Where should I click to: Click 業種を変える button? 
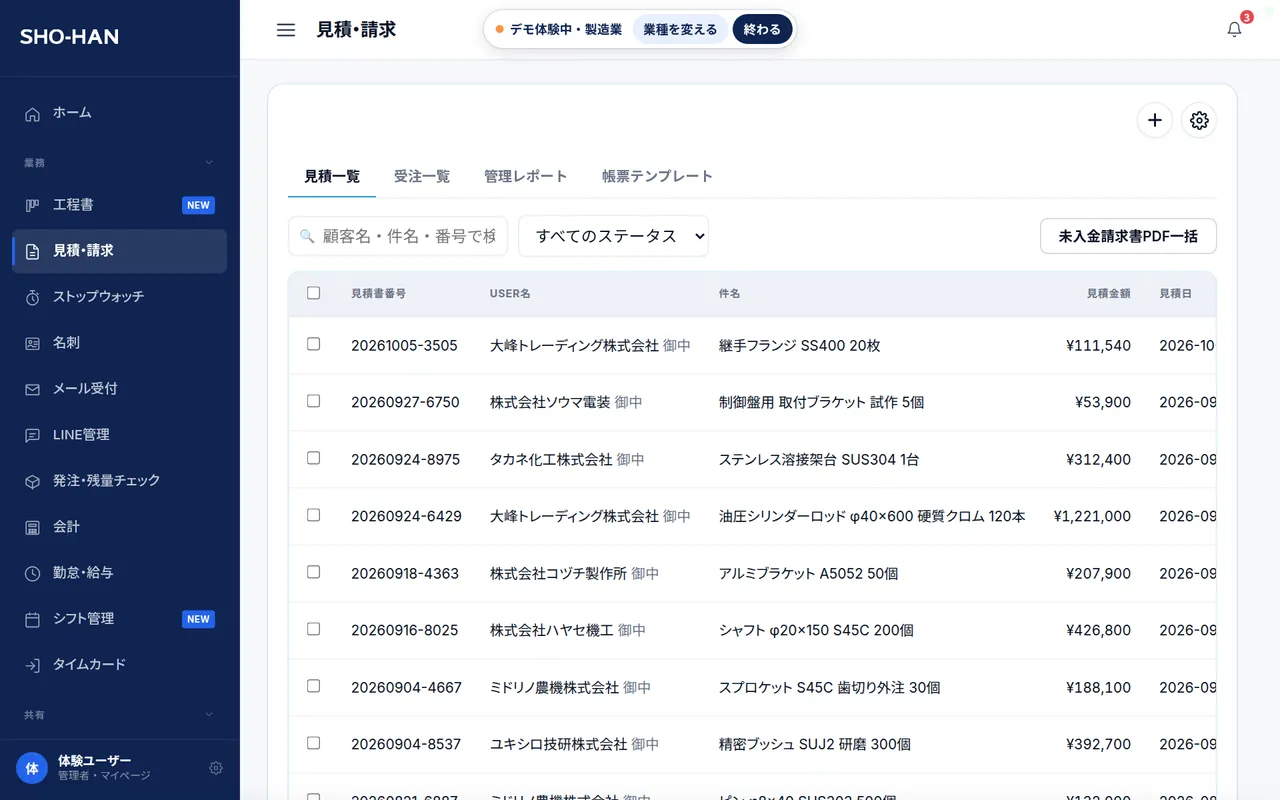click(x=681, y=29)
